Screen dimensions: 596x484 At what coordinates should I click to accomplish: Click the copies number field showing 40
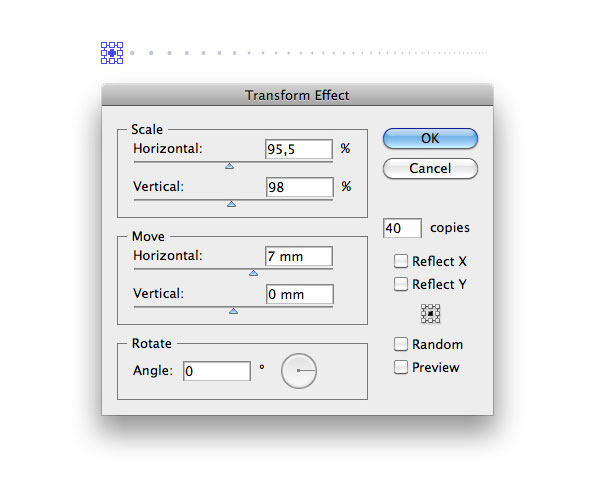(402, 228)
